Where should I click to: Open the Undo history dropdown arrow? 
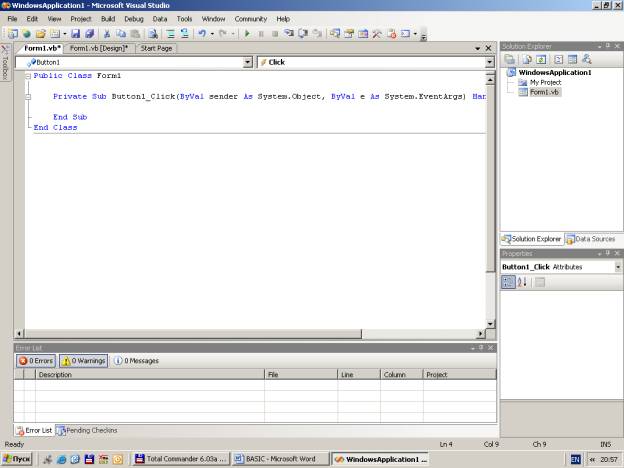pyautogui.click(x=212, y=34)
